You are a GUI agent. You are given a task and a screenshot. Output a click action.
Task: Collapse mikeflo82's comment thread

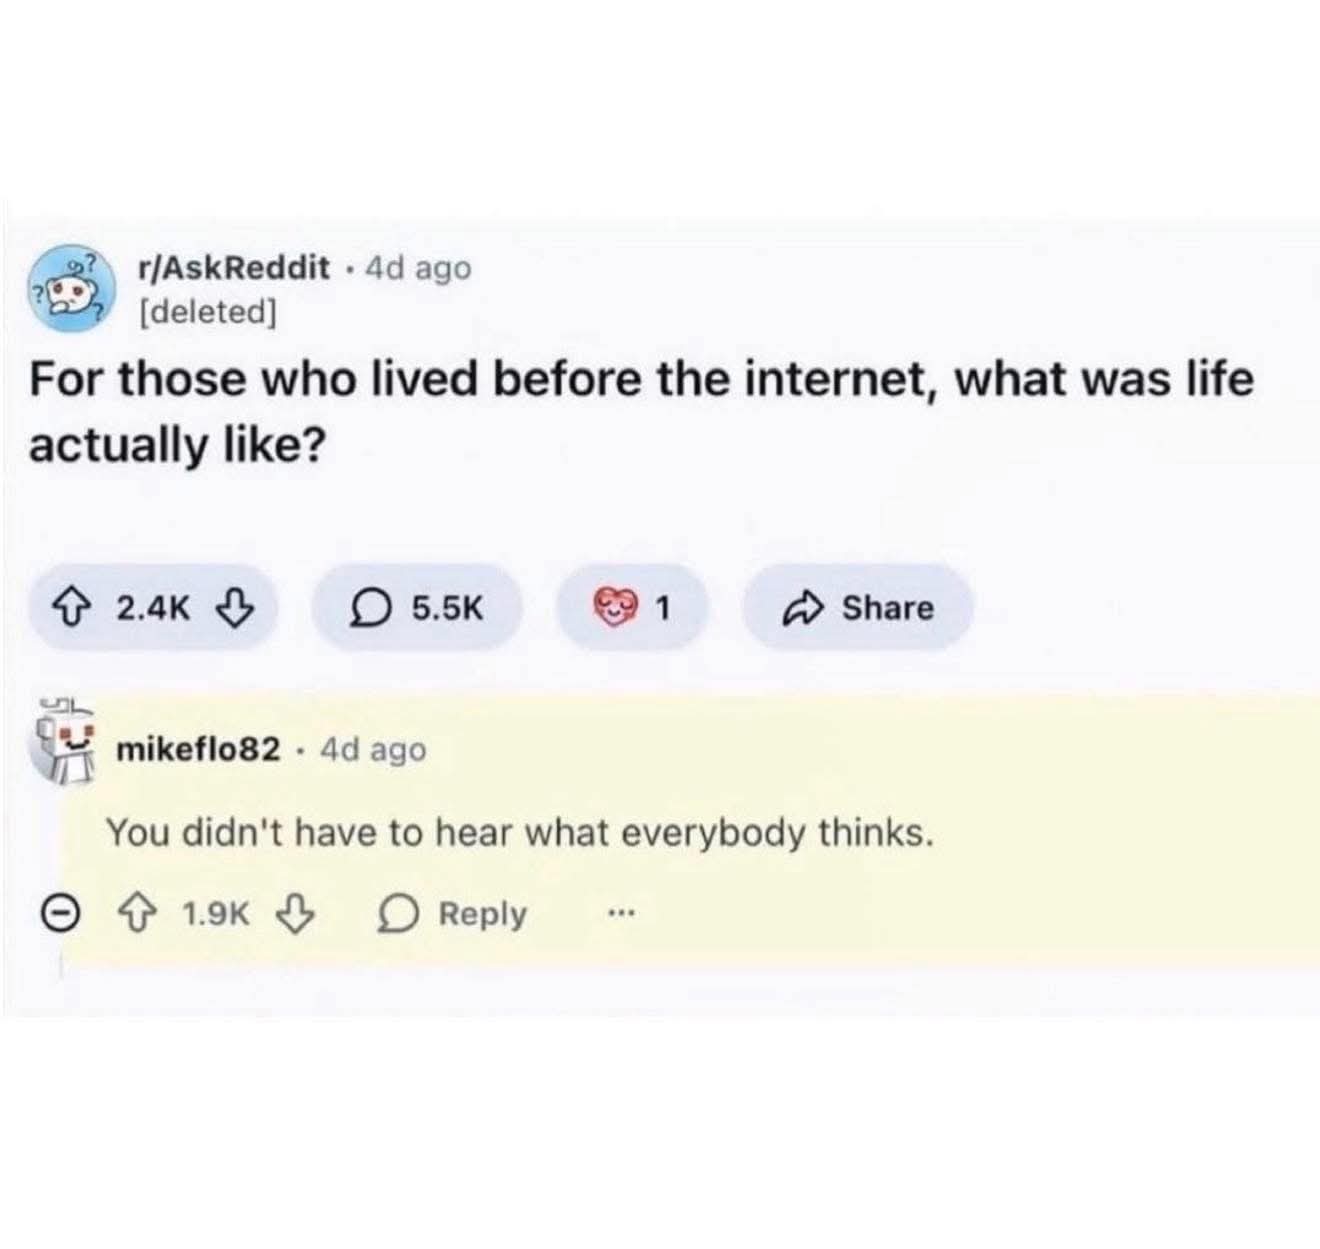point(60,910)
